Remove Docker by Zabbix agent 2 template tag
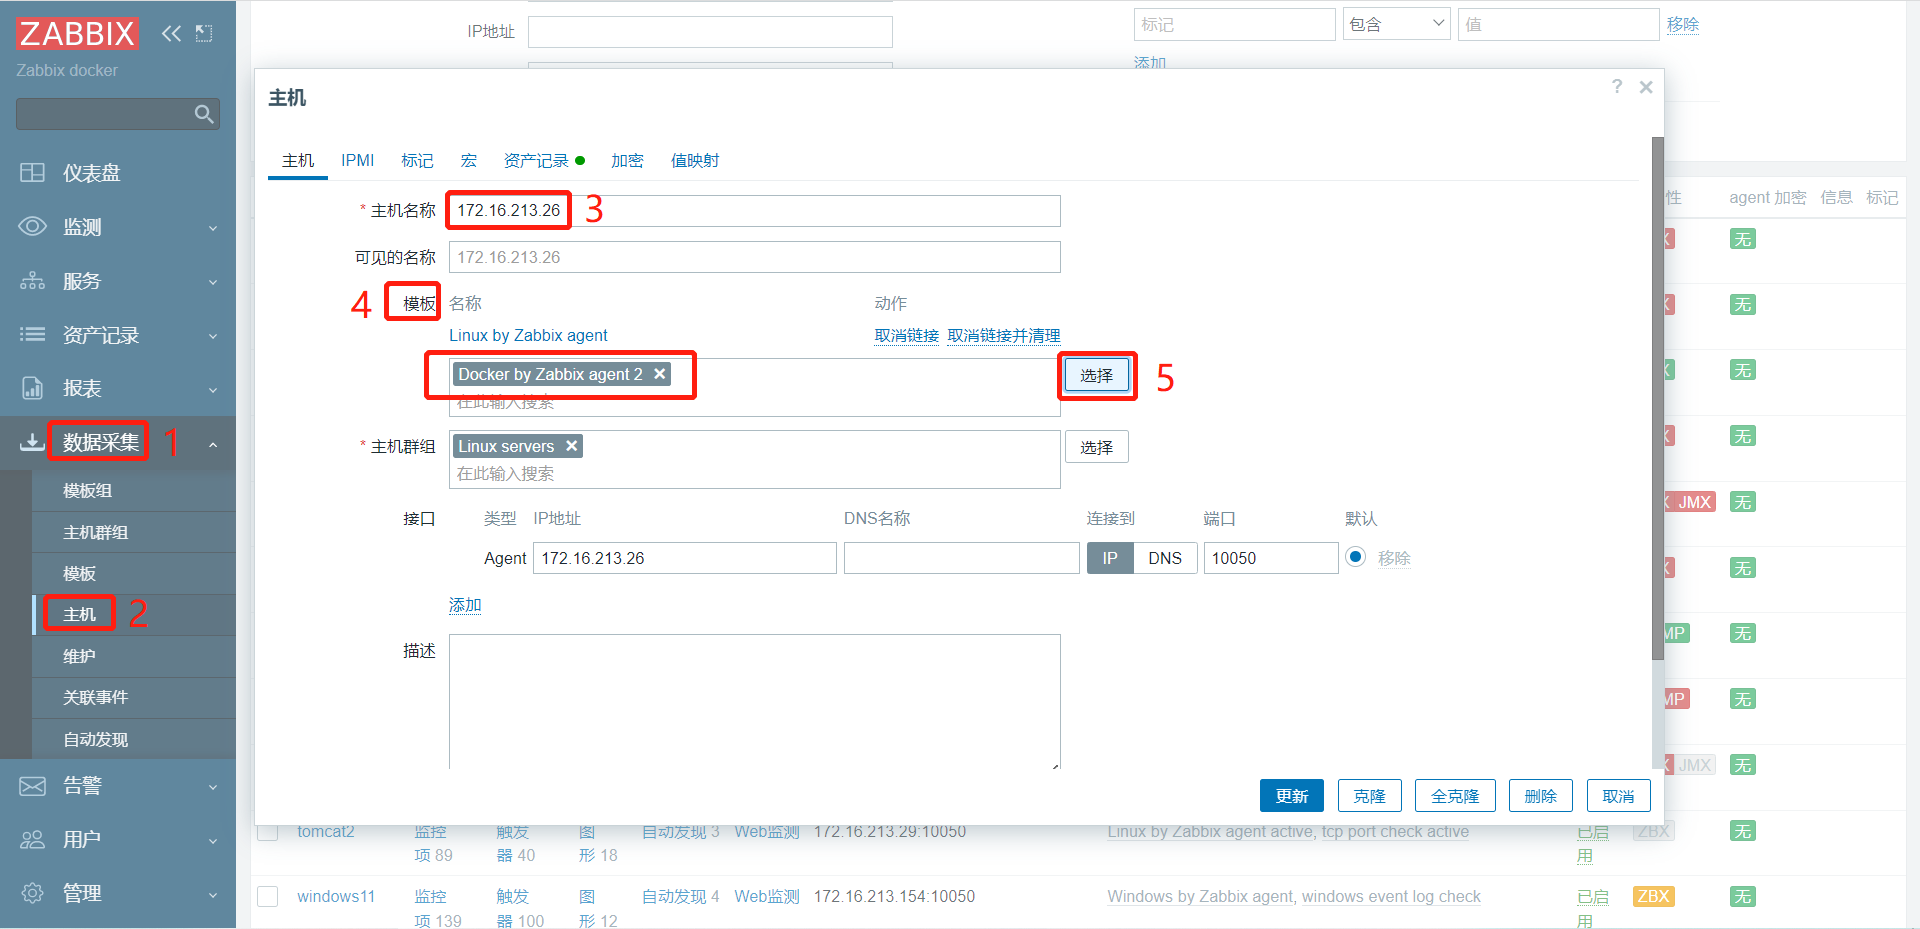The width and height of the screenshot is (1920, 929). pos(660,374)
